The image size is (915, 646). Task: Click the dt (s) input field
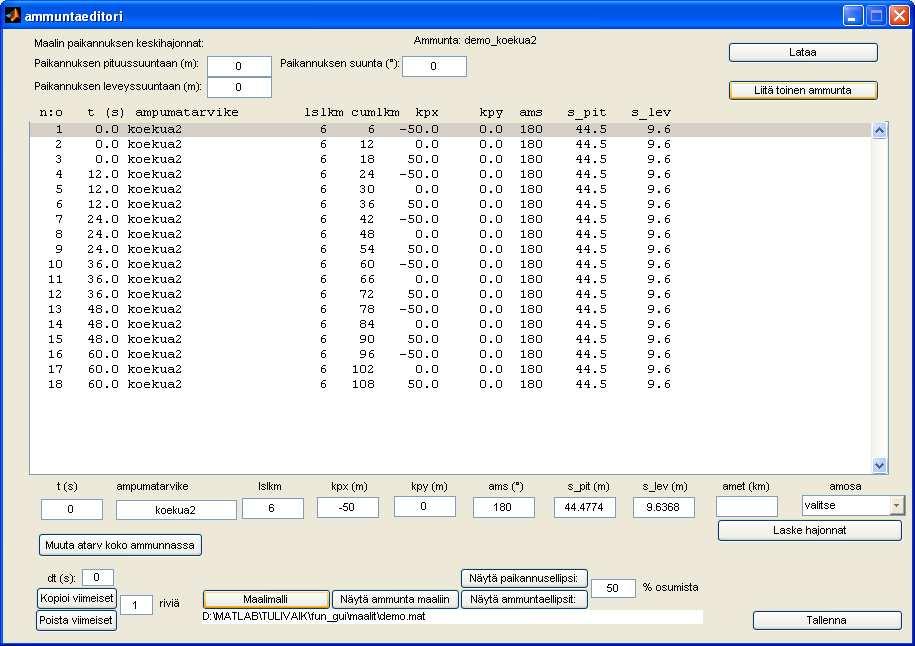[x=97, y=577]
